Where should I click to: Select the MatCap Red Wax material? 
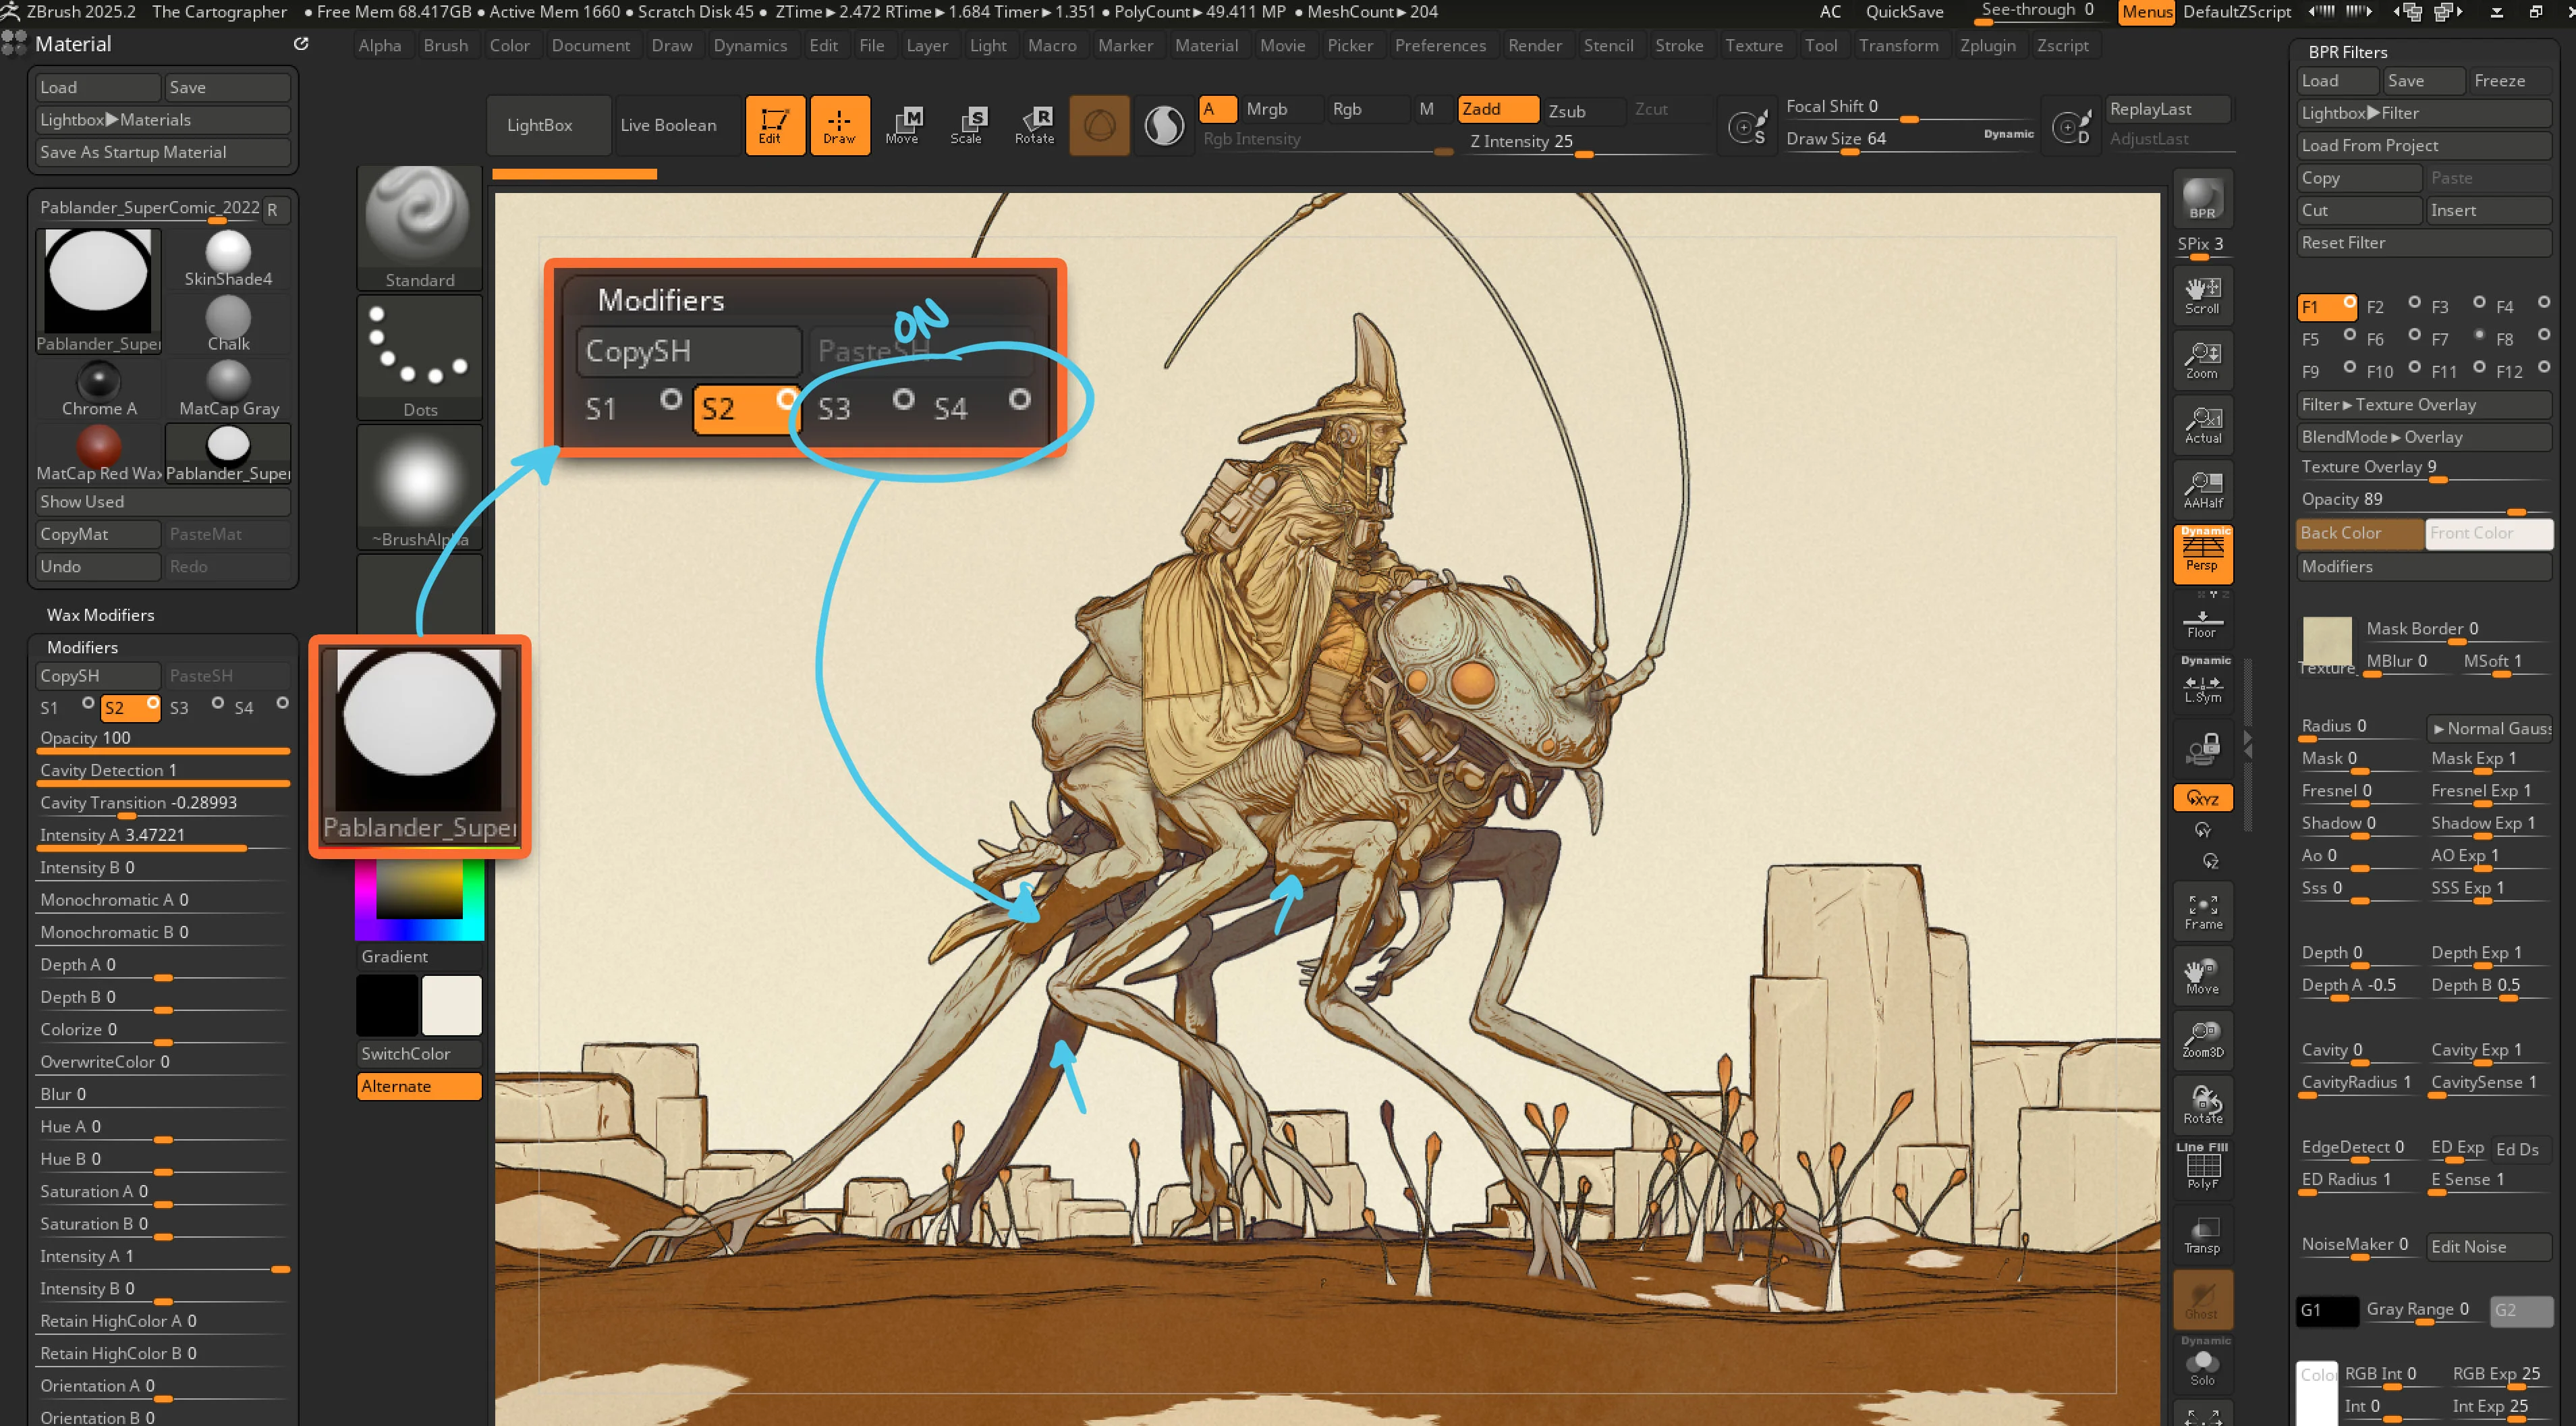point(99,454)
